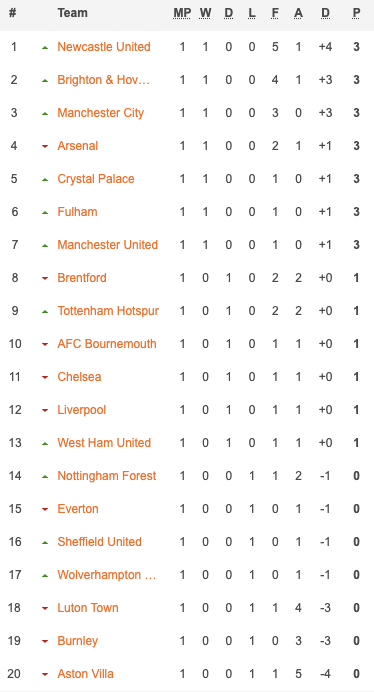Click the green up arrow beside Tottenham Hotspur
The width and height of the screenshot is (374, 692).
pos(45,311)
